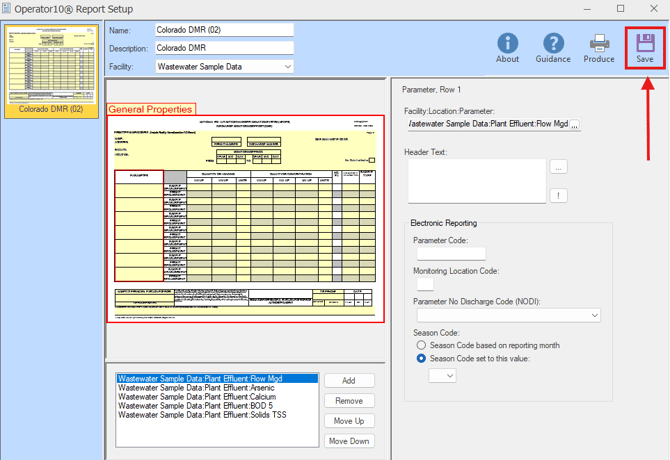This screenshot has height=460, width=670.
Task: Click the exclamation button beside Header Text
Action: pos(559,196)
